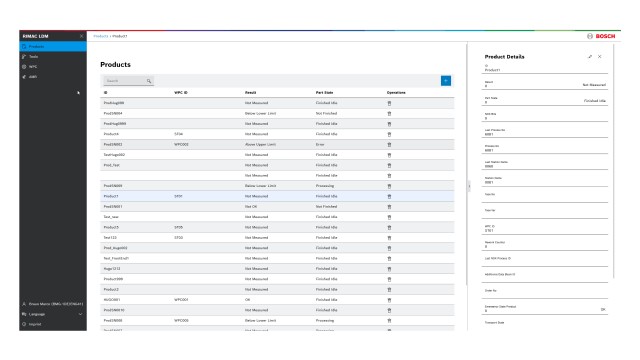Delete the Test_new row
Image resolution: width=640 pixels, height=360 pixels.
[389, 217]
